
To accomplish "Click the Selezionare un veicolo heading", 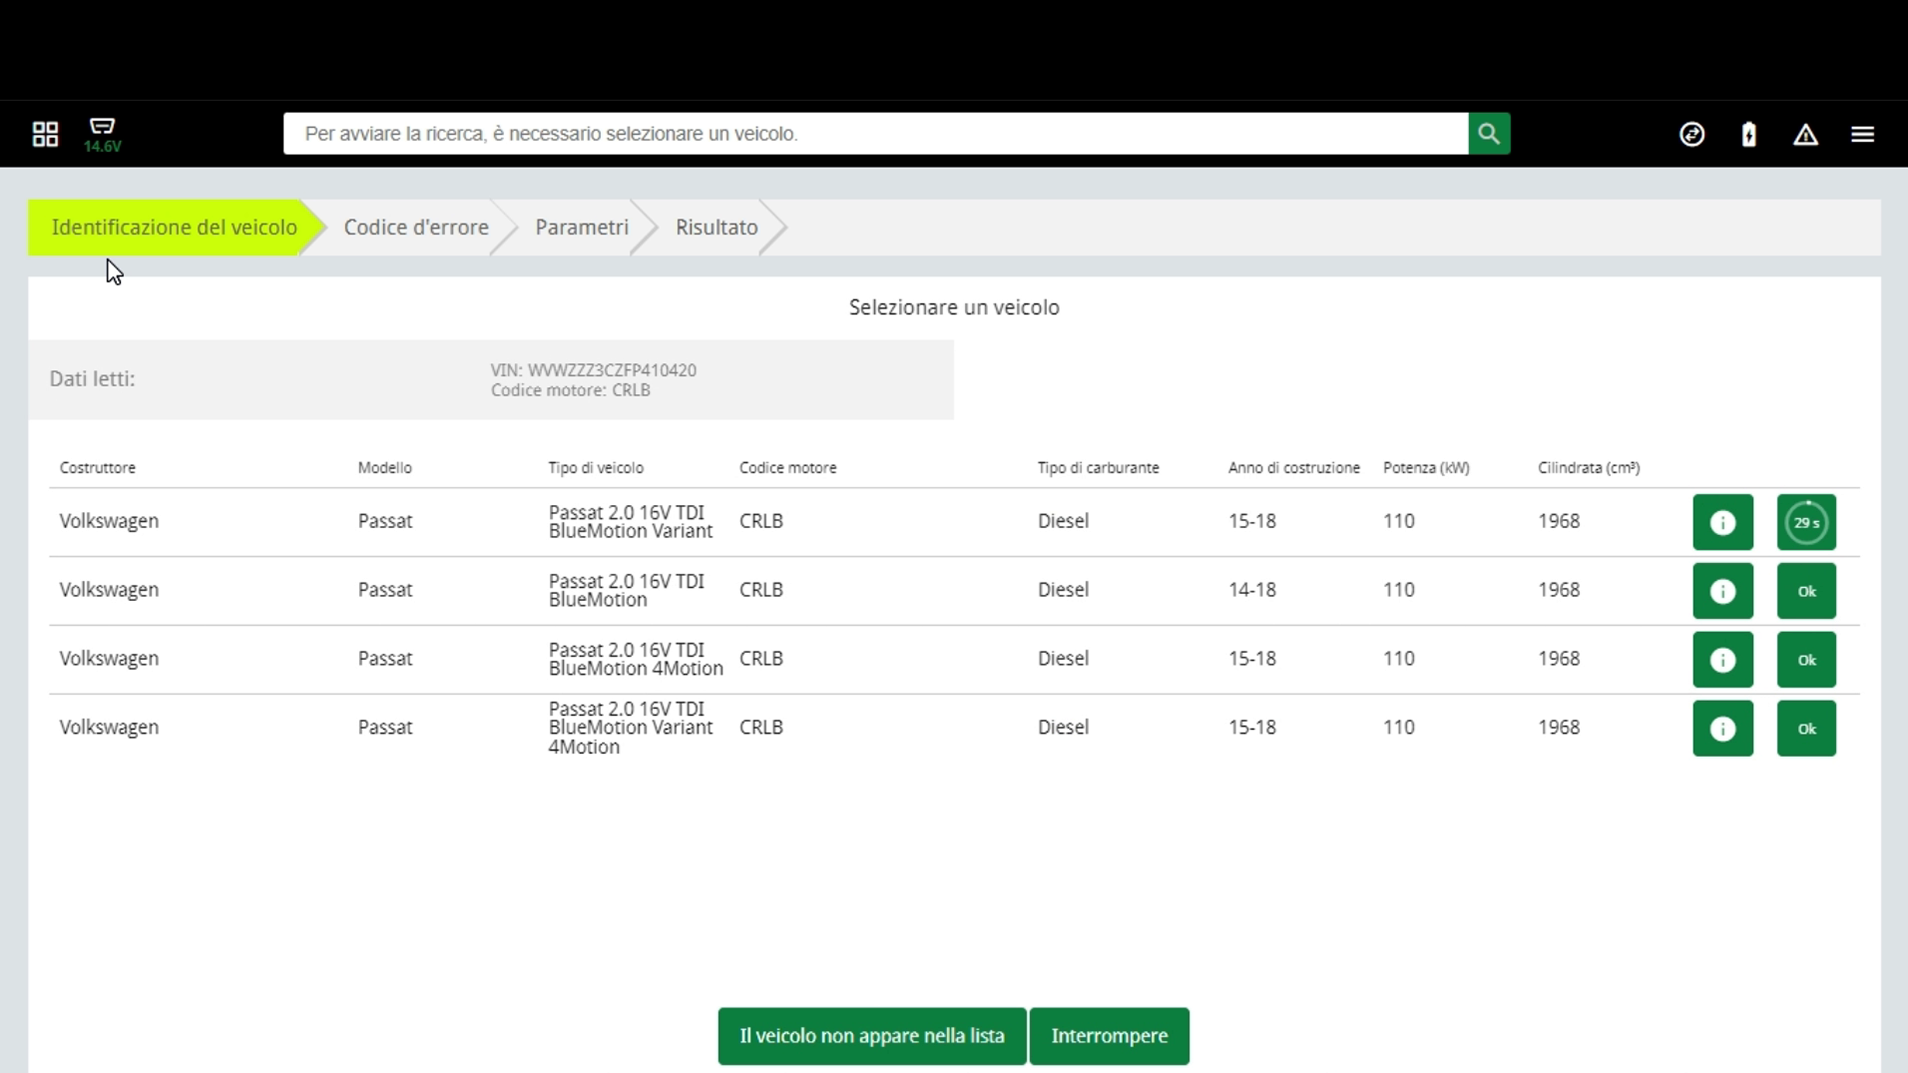I will (x=954, y=308).
